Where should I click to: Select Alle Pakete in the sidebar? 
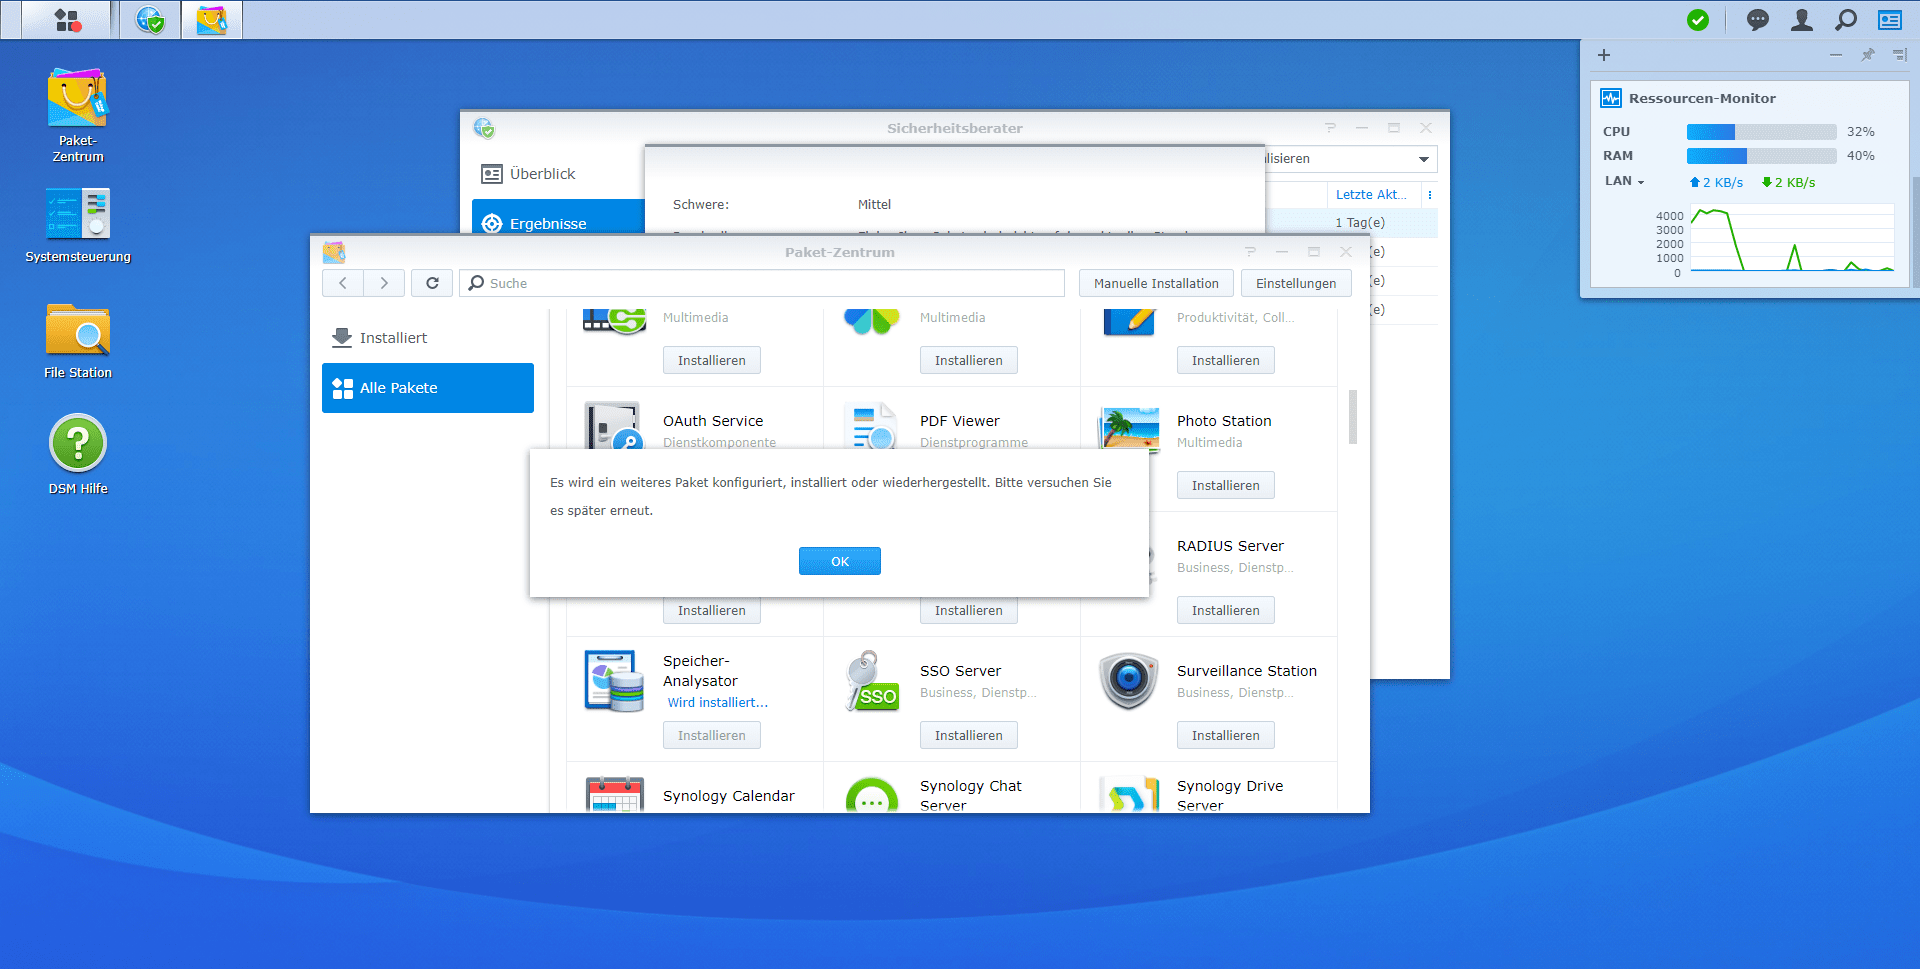[x=428, y=388]
